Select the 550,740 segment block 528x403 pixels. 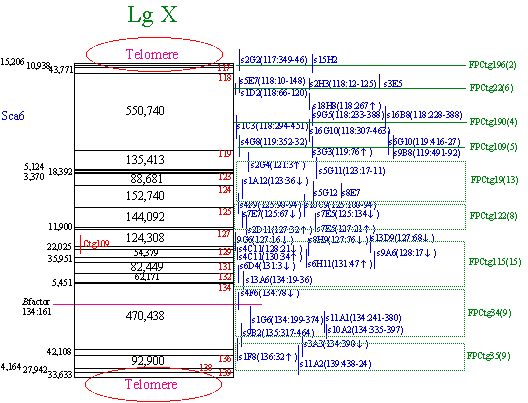click(154, 112)
